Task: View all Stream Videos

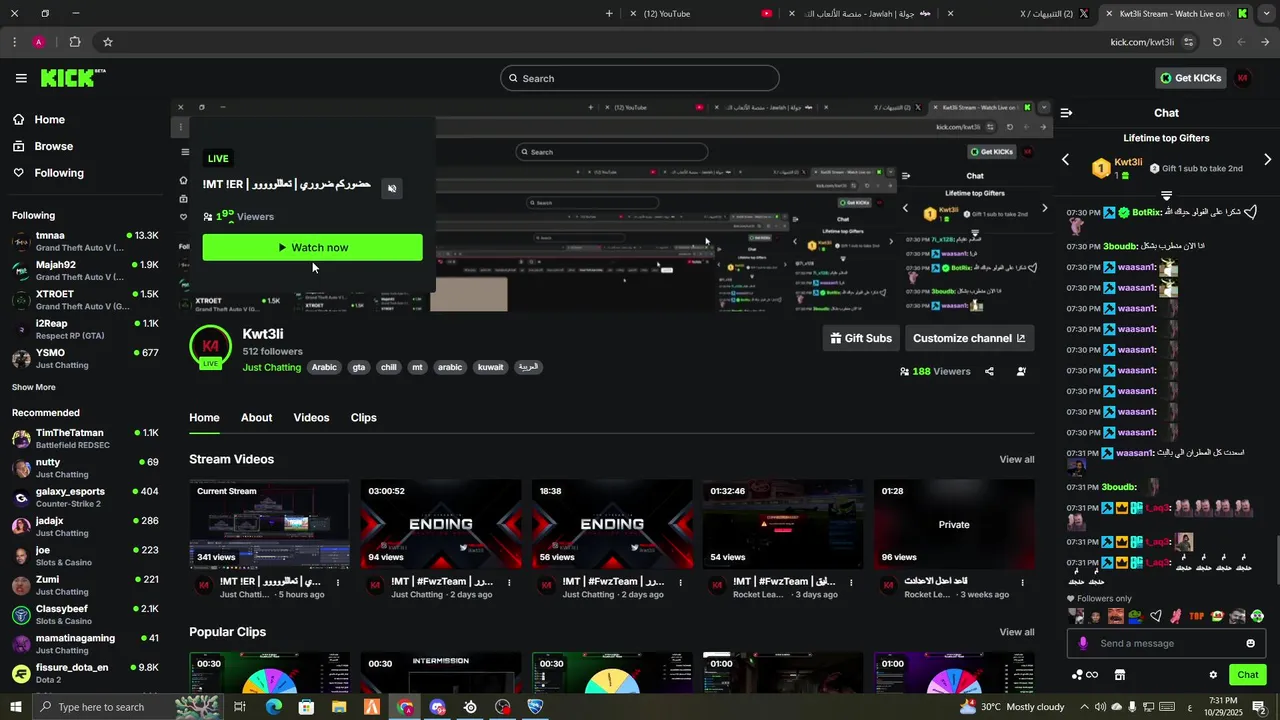Action: coord(1017,460)
